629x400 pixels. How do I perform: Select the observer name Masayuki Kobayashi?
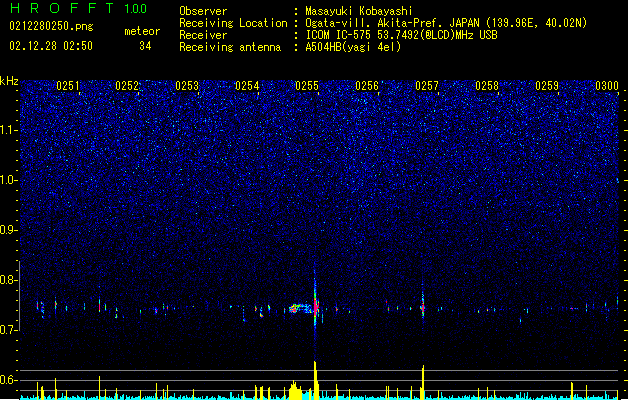pyautogui.click(x=359, y=11)
